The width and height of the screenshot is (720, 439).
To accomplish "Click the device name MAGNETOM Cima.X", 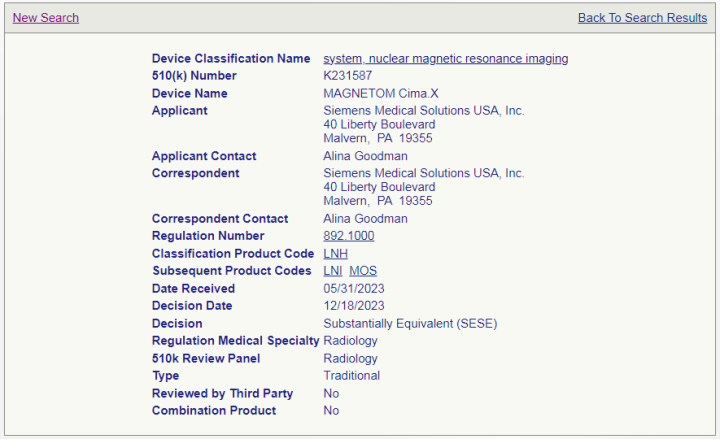I will [381, 94].
